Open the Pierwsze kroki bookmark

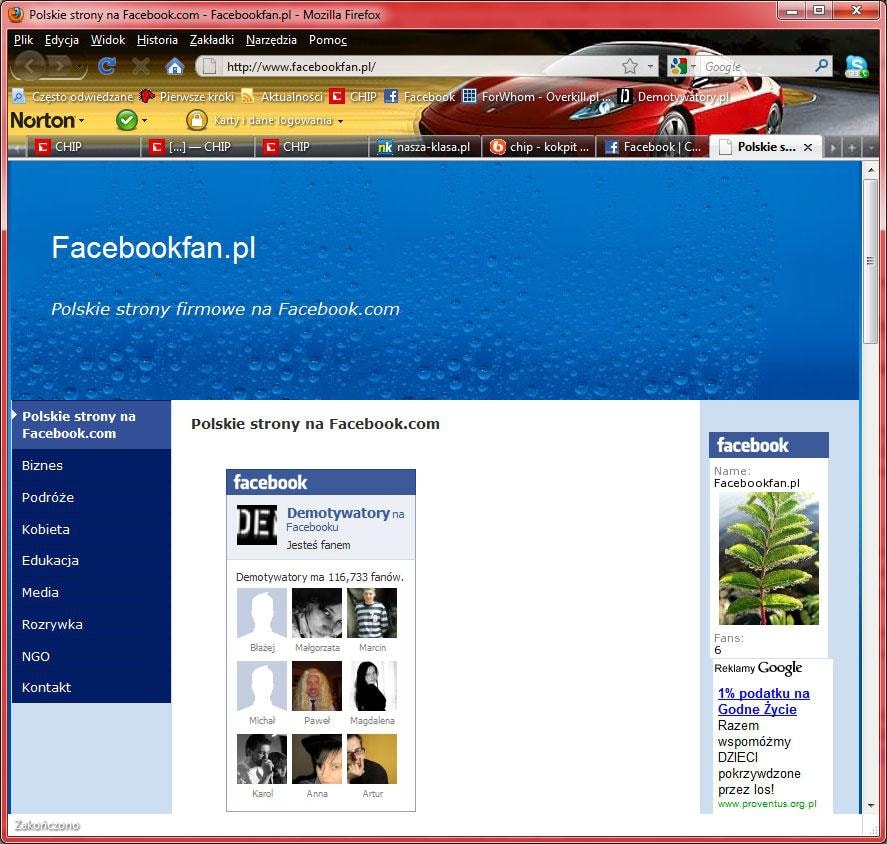(187, 97)
